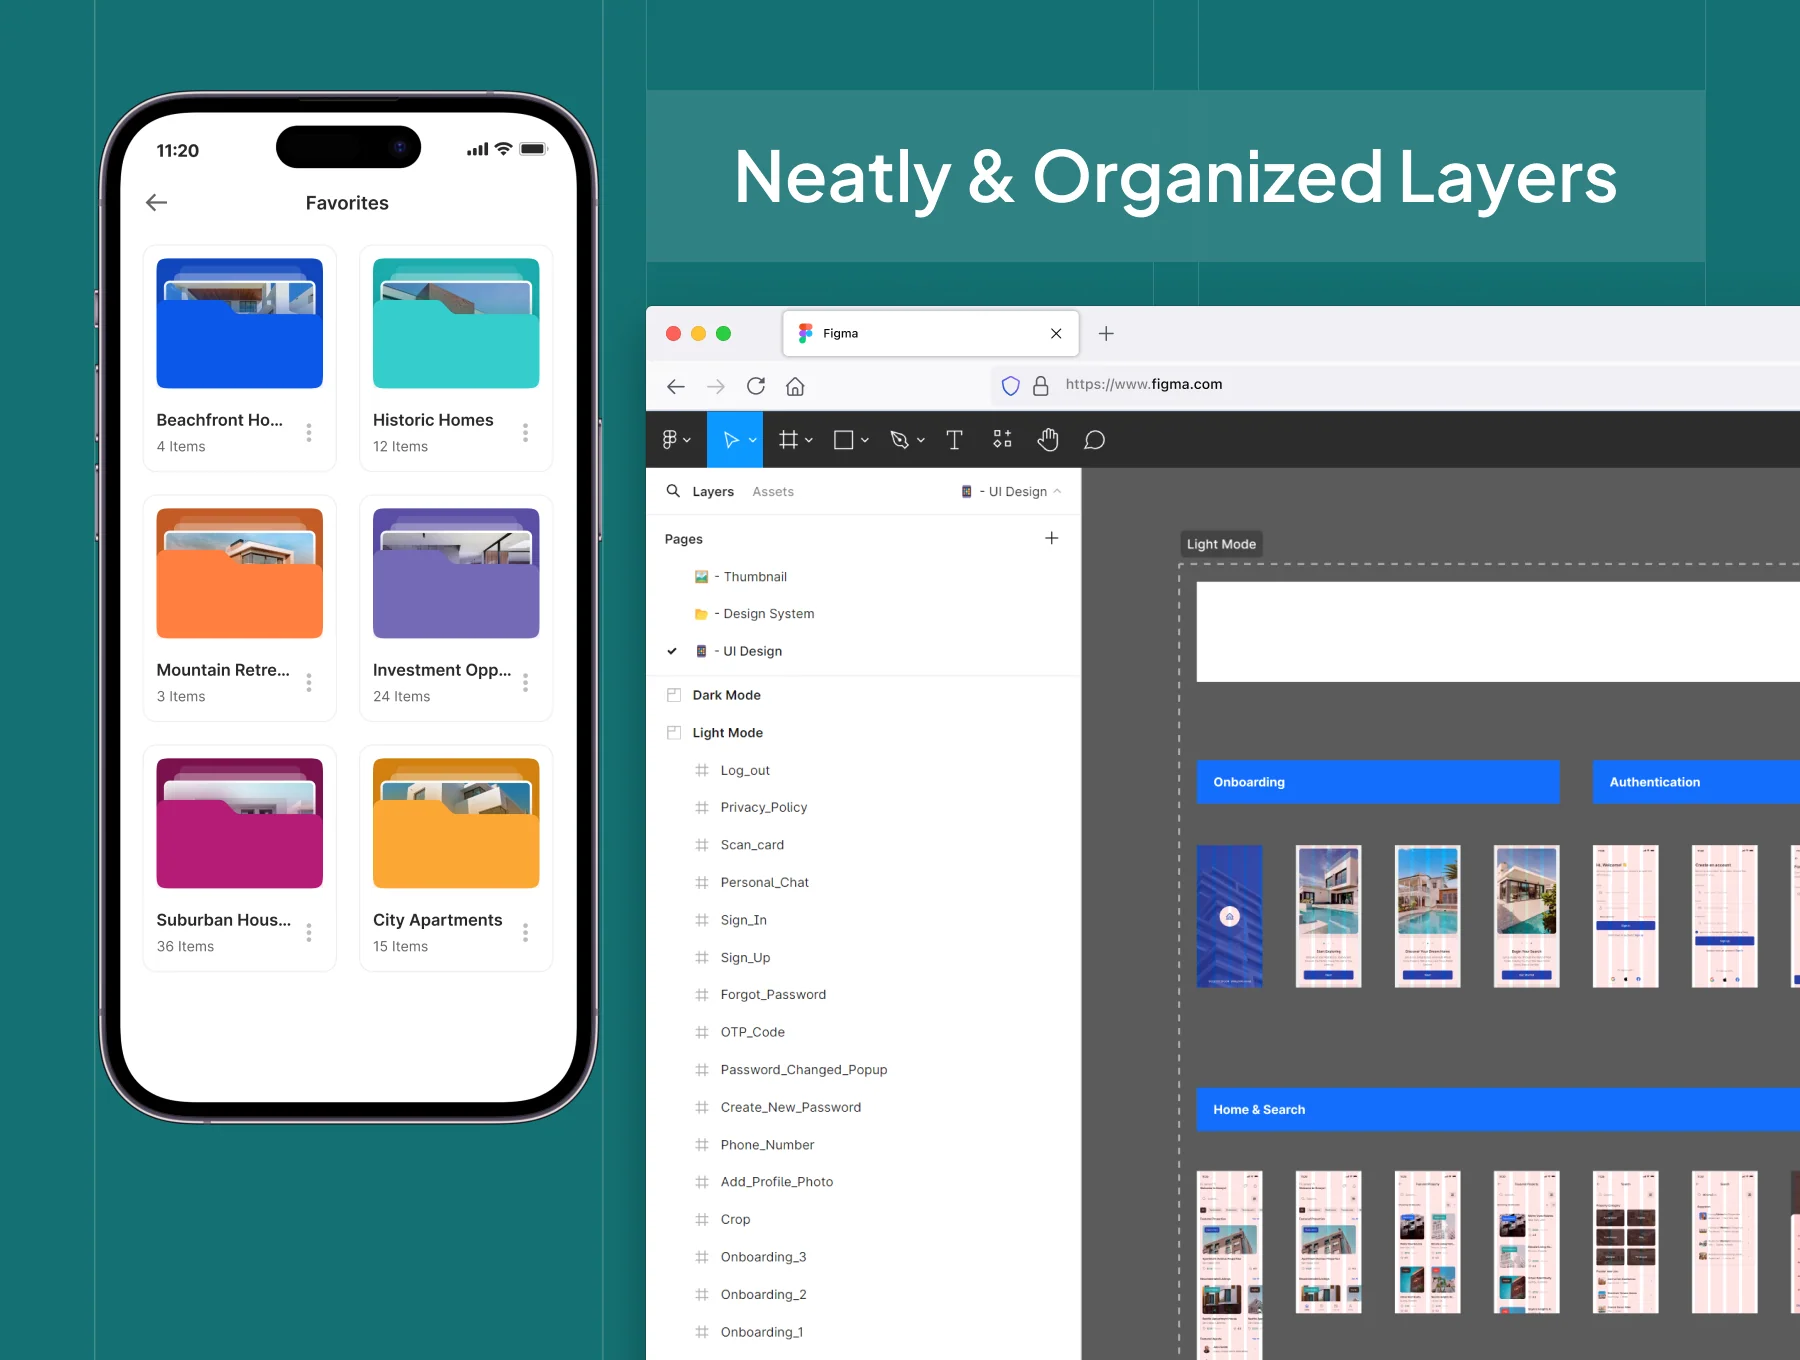Go back in the browser
This screenshot has width=1800, height=1360.
(x=676, y=387)
